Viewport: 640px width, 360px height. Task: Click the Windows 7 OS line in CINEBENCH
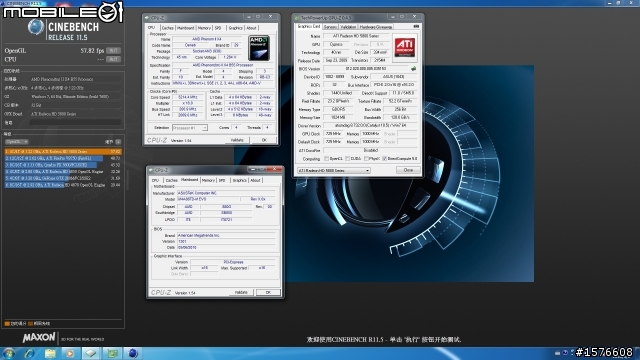[x=75, y=97]
